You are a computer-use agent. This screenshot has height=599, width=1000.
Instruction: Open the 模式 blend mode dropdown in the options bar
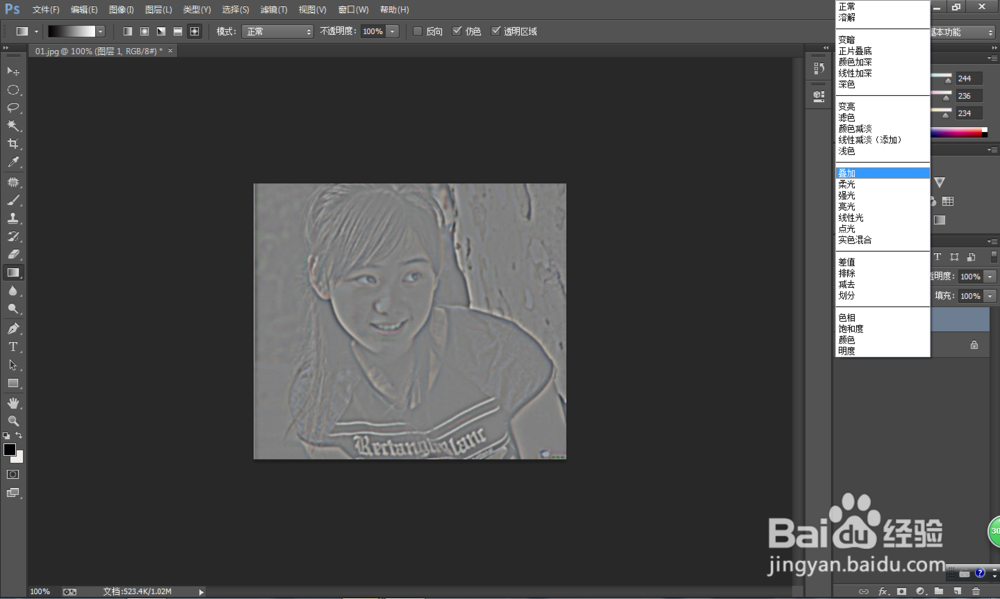coord(277,31)
